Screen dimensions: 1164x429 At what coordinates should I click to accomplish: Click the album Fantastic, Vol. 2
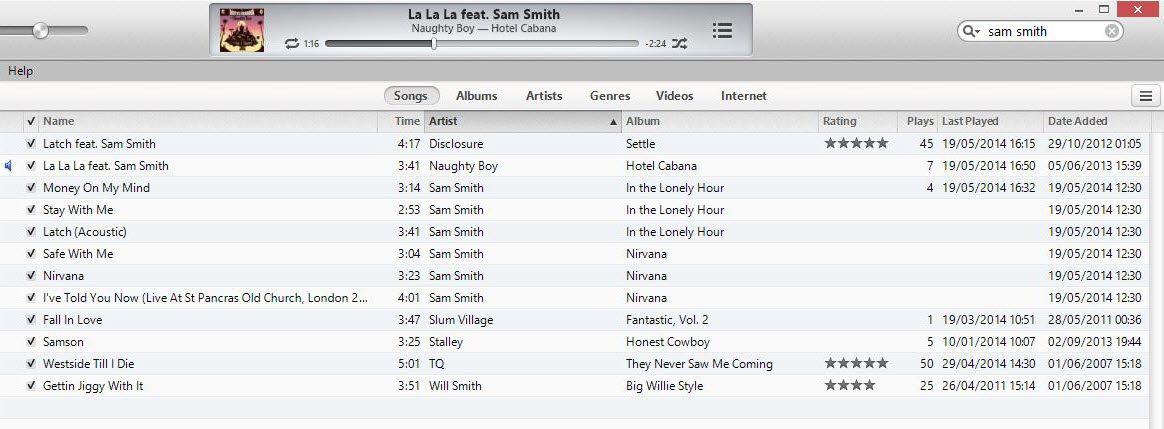[x=667, y=320]
